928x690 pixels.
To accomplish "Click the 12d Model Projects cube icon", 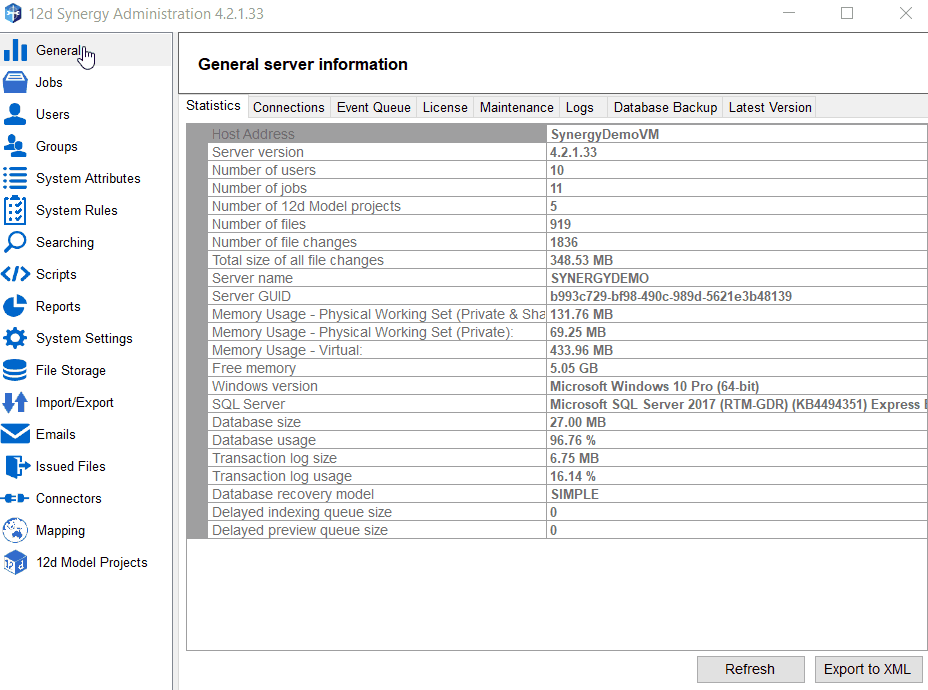I will tap(15, 562).
